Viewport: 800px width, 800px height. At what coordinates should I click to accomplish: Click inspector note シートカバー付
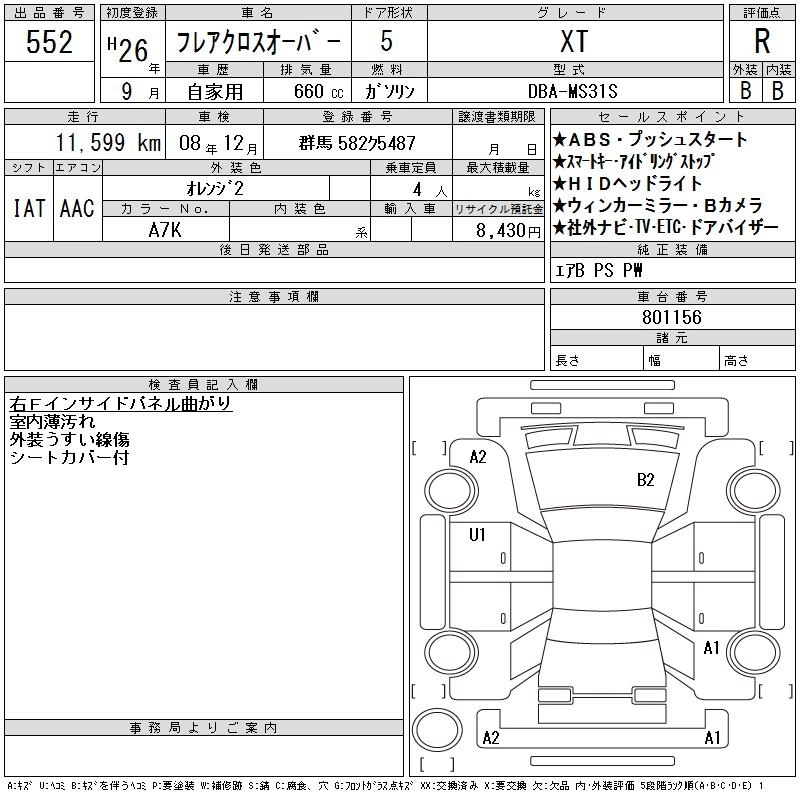(x=69, y=457)
